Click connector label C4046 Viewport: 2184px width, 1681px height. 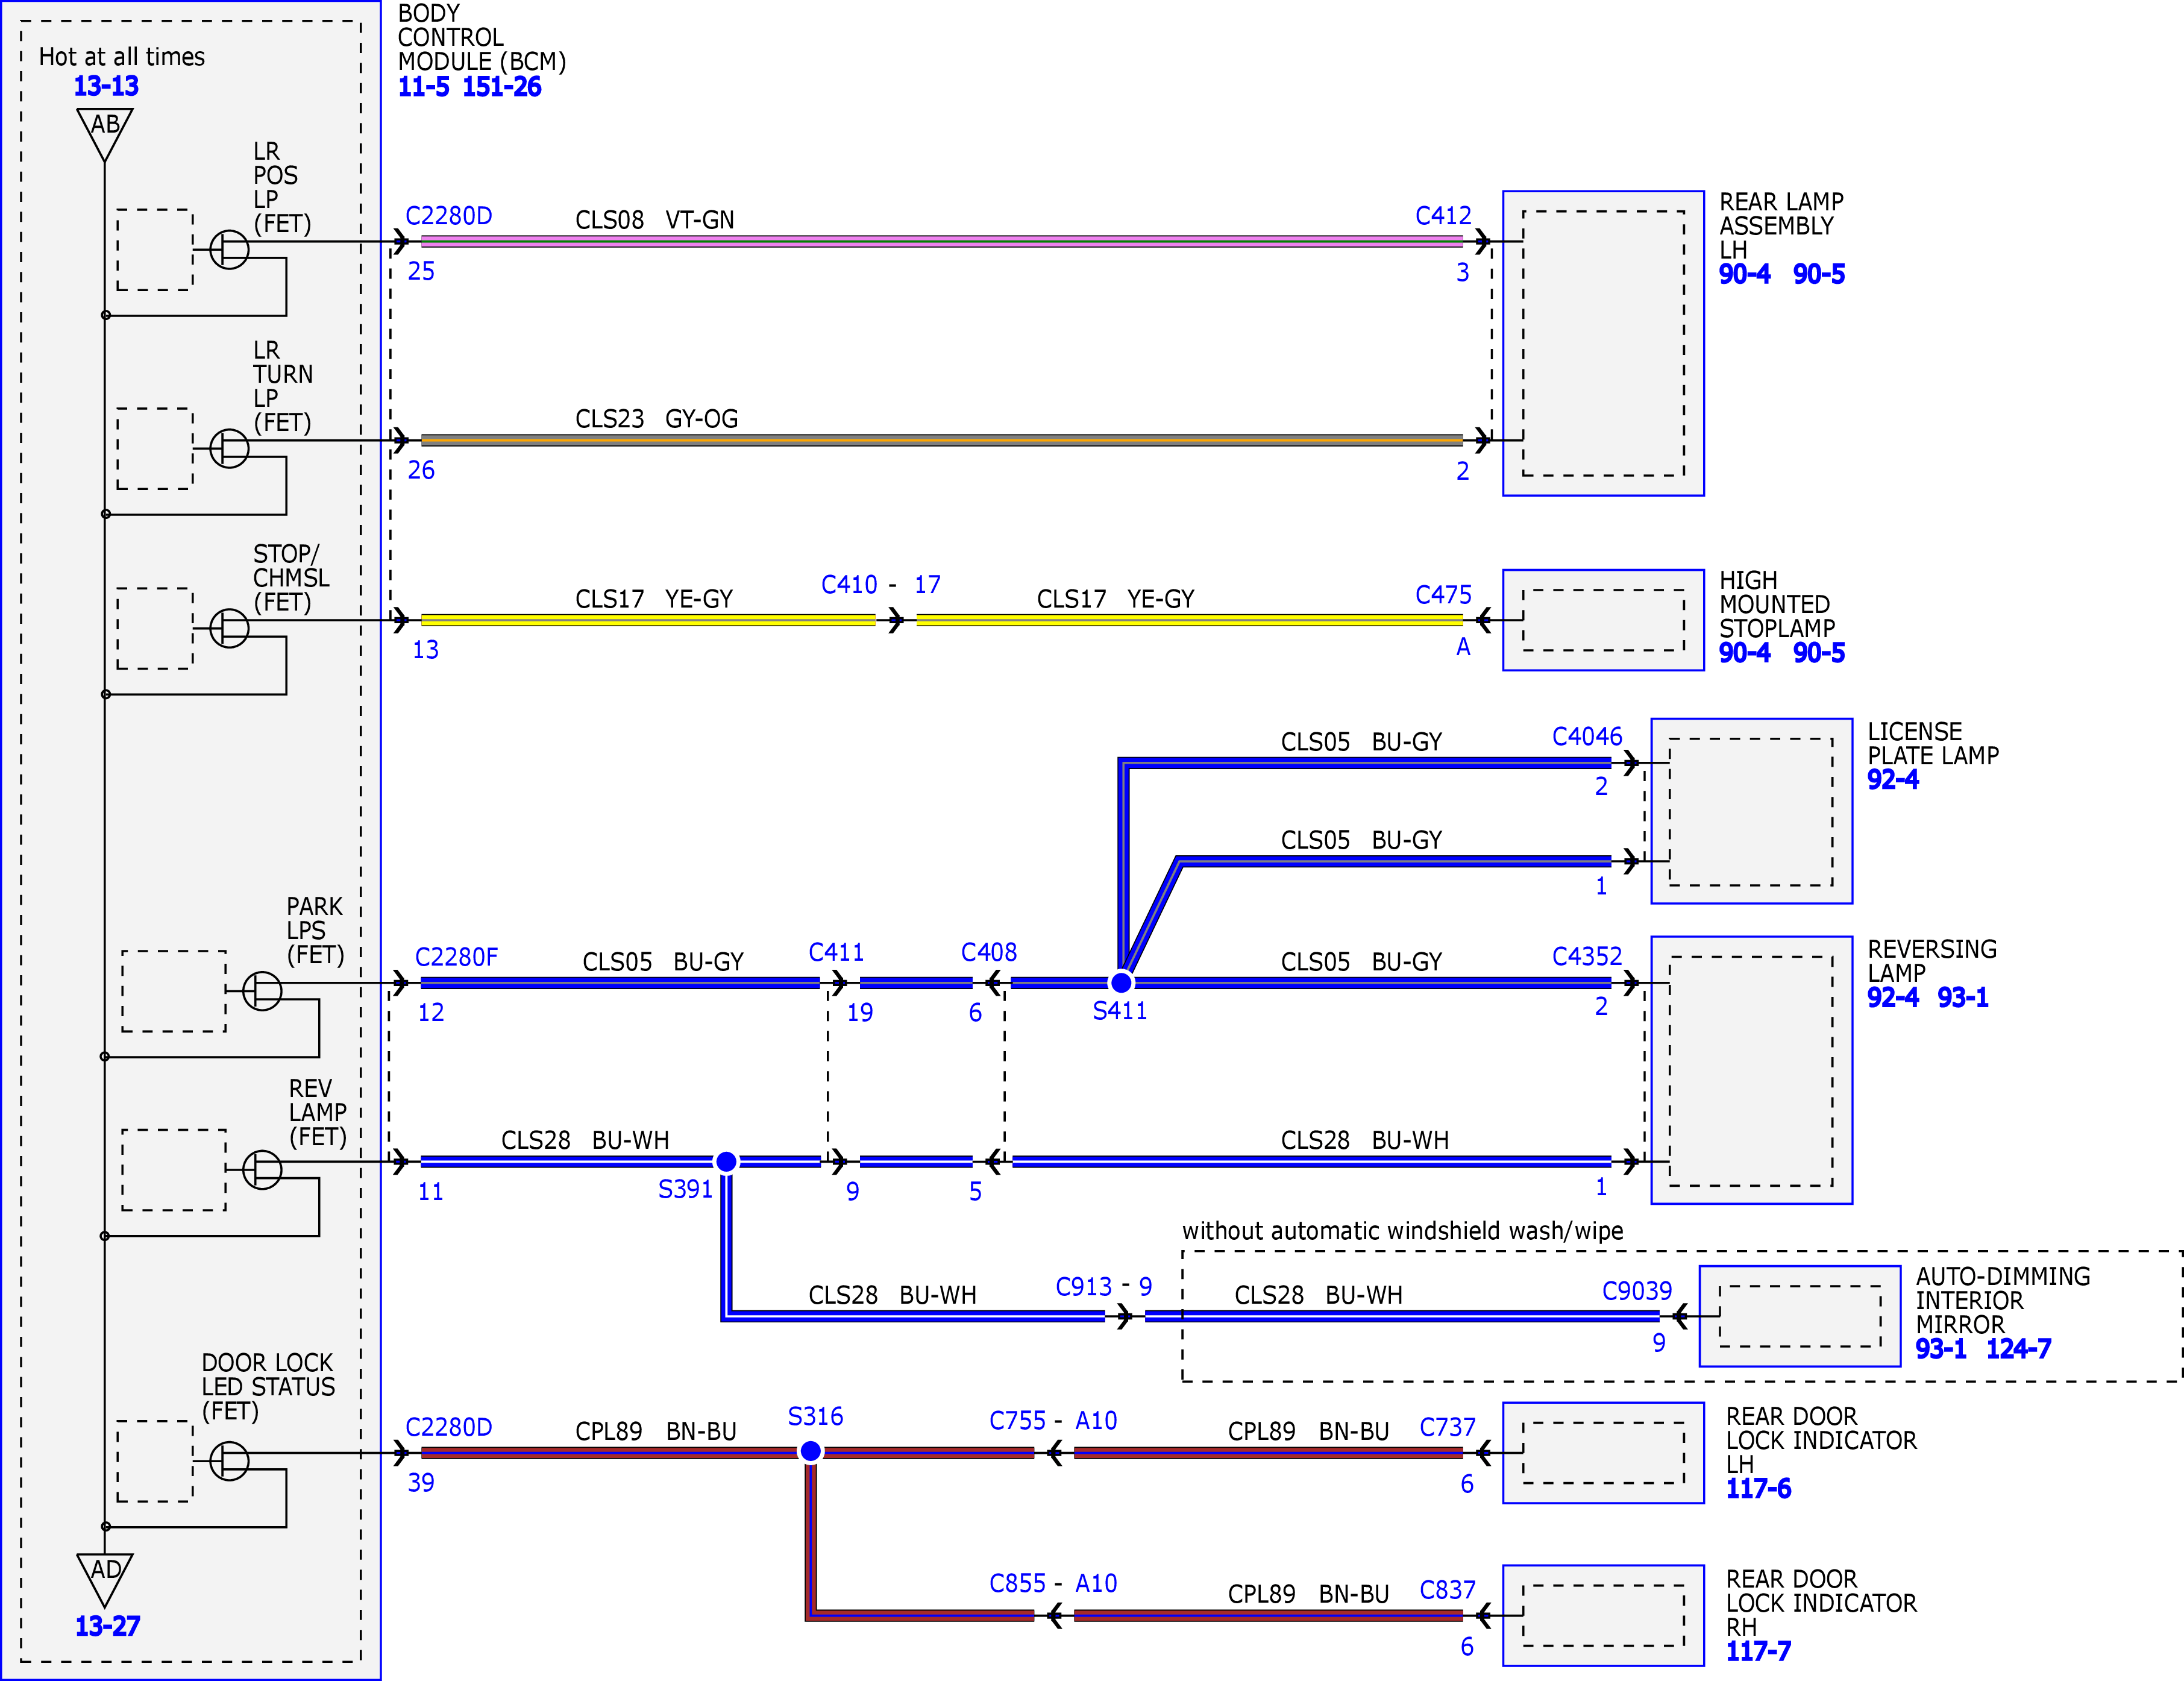coord(1587,737)
